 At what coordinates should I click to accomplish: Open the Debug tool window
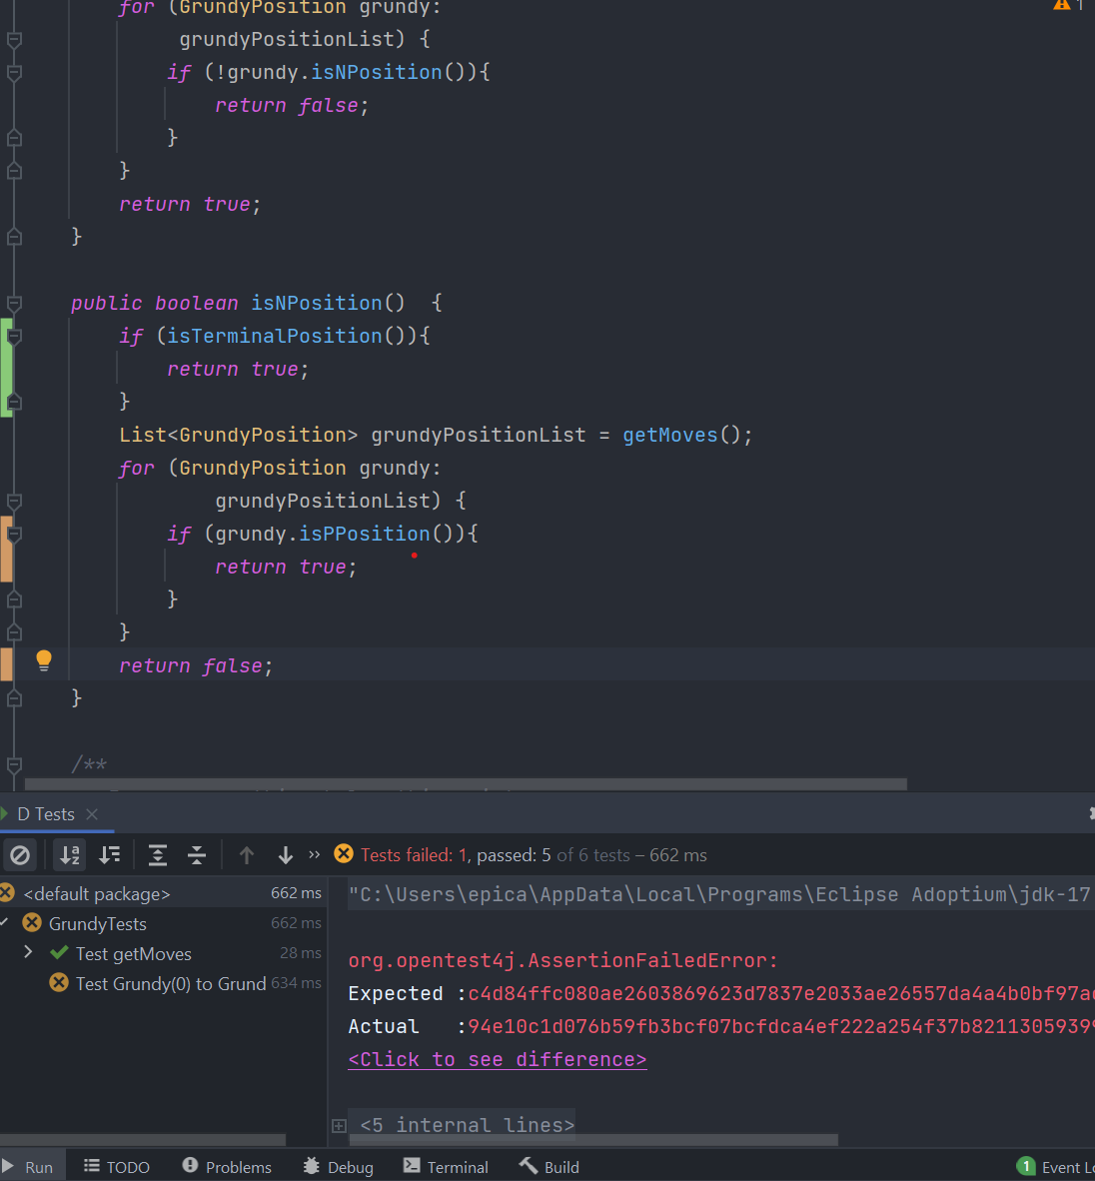click(x=338, y=1167)
